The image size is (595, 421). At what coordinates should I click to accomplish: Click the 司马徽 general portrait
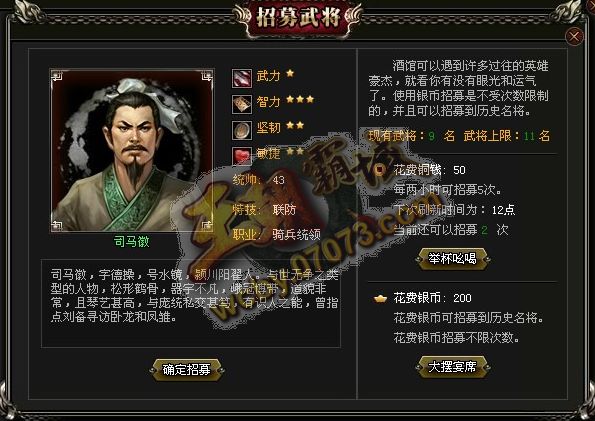pyautogui.click(x=132, y=151)
